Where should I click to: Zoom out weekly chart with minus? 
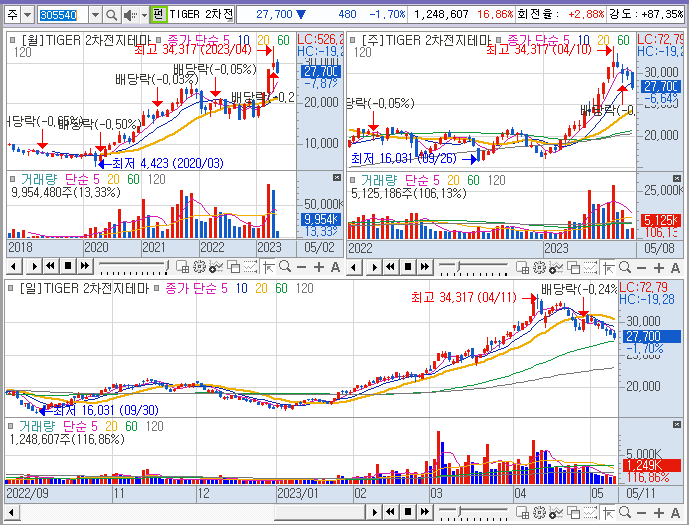coord(642,267)
